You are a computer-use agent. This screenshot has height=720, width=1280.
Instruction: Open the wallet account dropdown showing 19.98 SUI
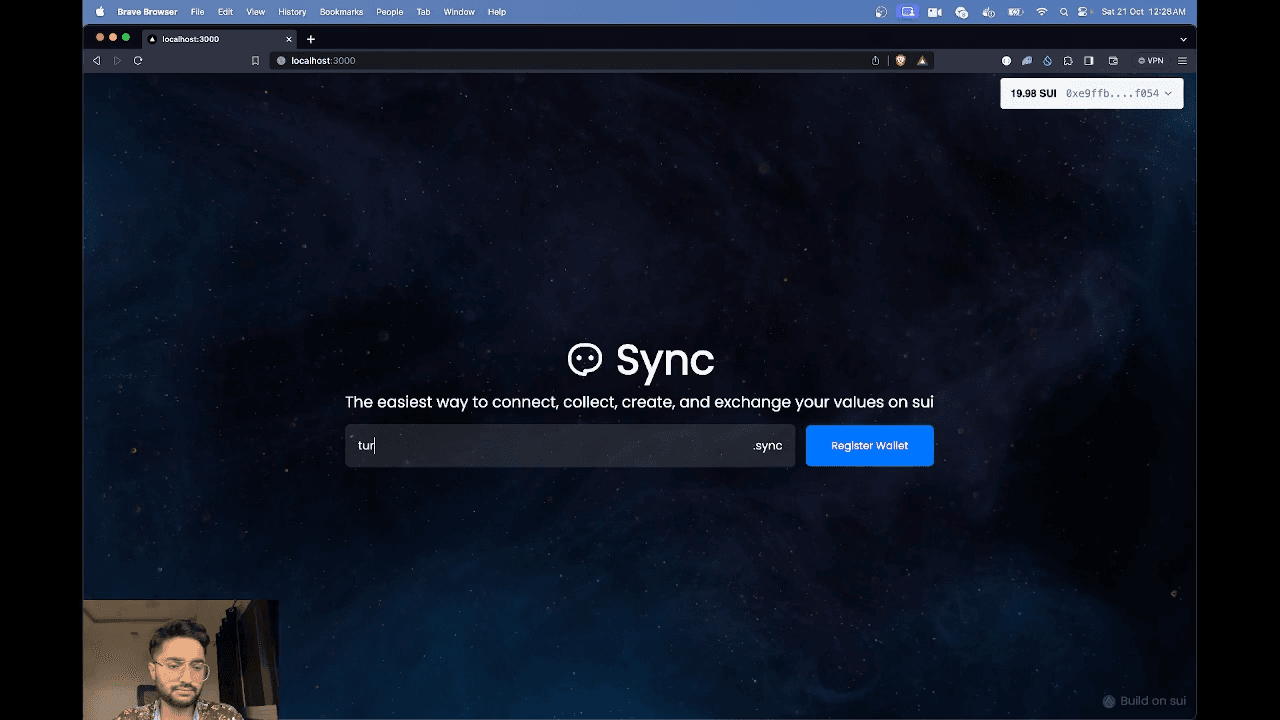click(x=1091, y=93)
